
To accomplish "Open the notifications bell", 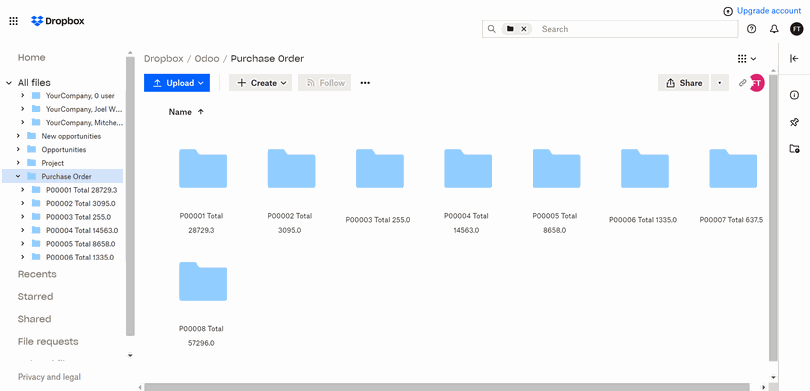I will click(x=774, y=29).
